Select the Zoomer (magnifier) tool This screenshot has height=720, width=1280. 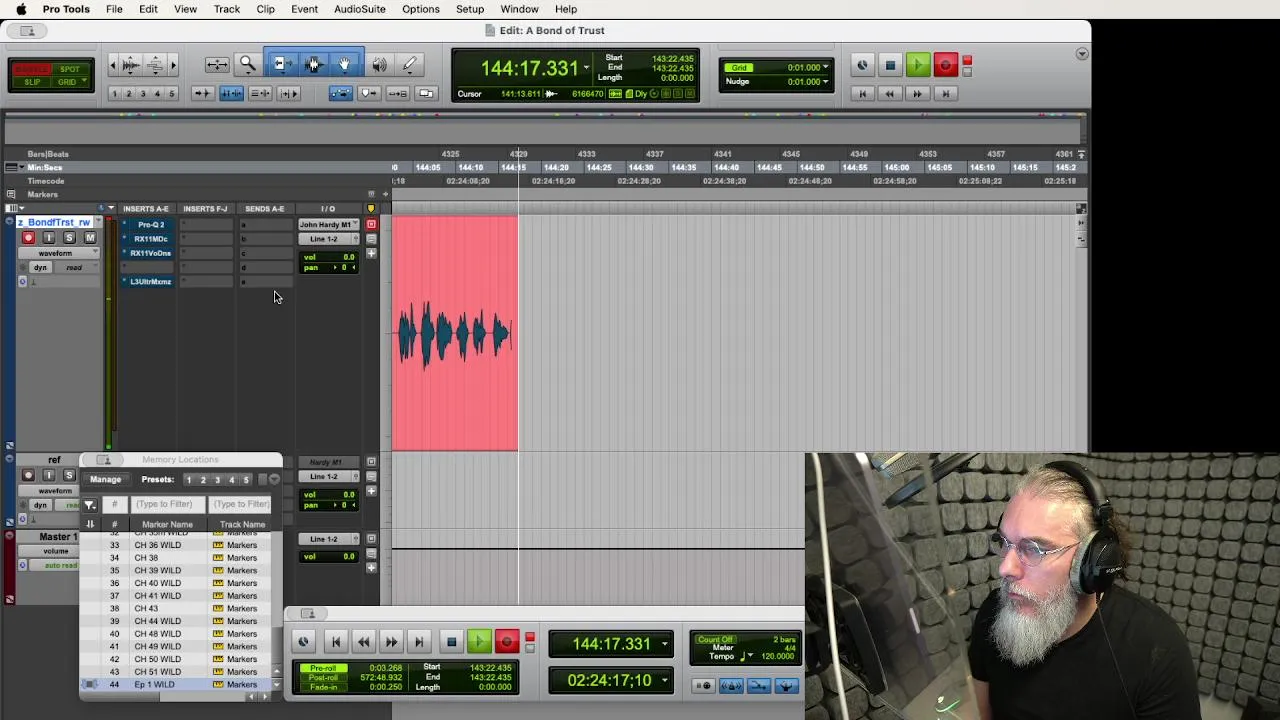pyautogui.click(x=247, y=65)
